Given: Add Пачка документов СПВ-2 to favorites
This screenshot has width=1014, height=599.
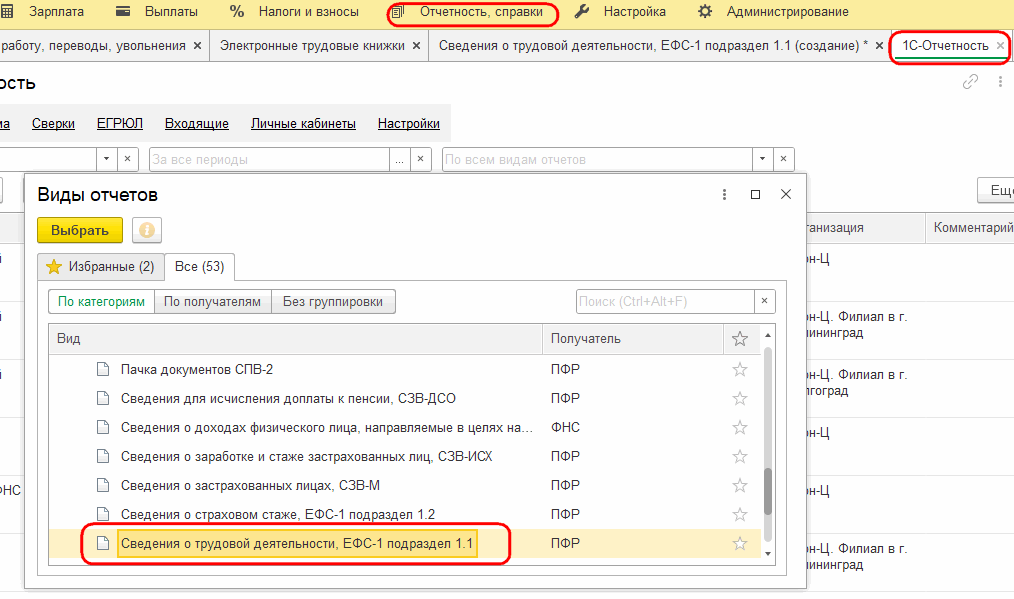Looking at the screenshot, I should point(740,369).
